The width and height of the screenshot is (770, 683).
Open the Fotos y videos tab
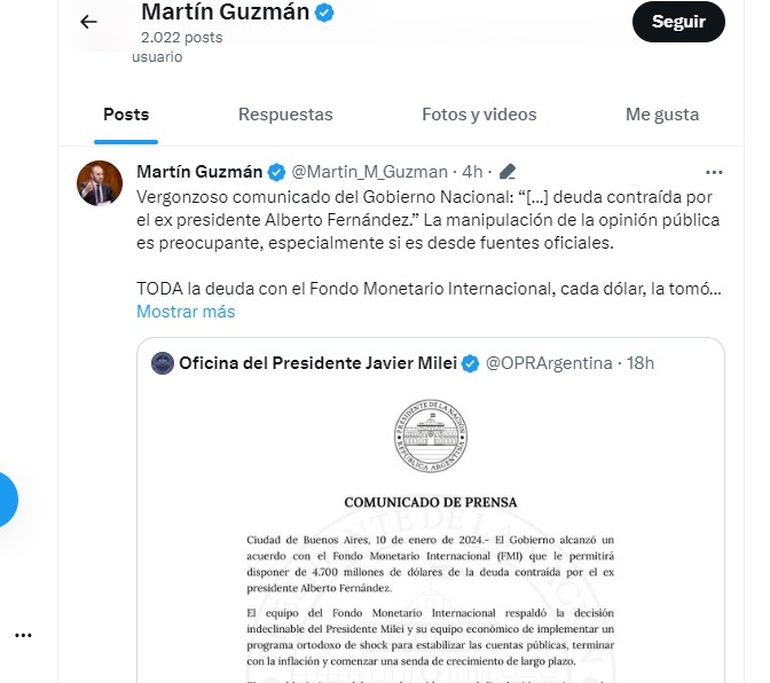[x=479, y=115]
